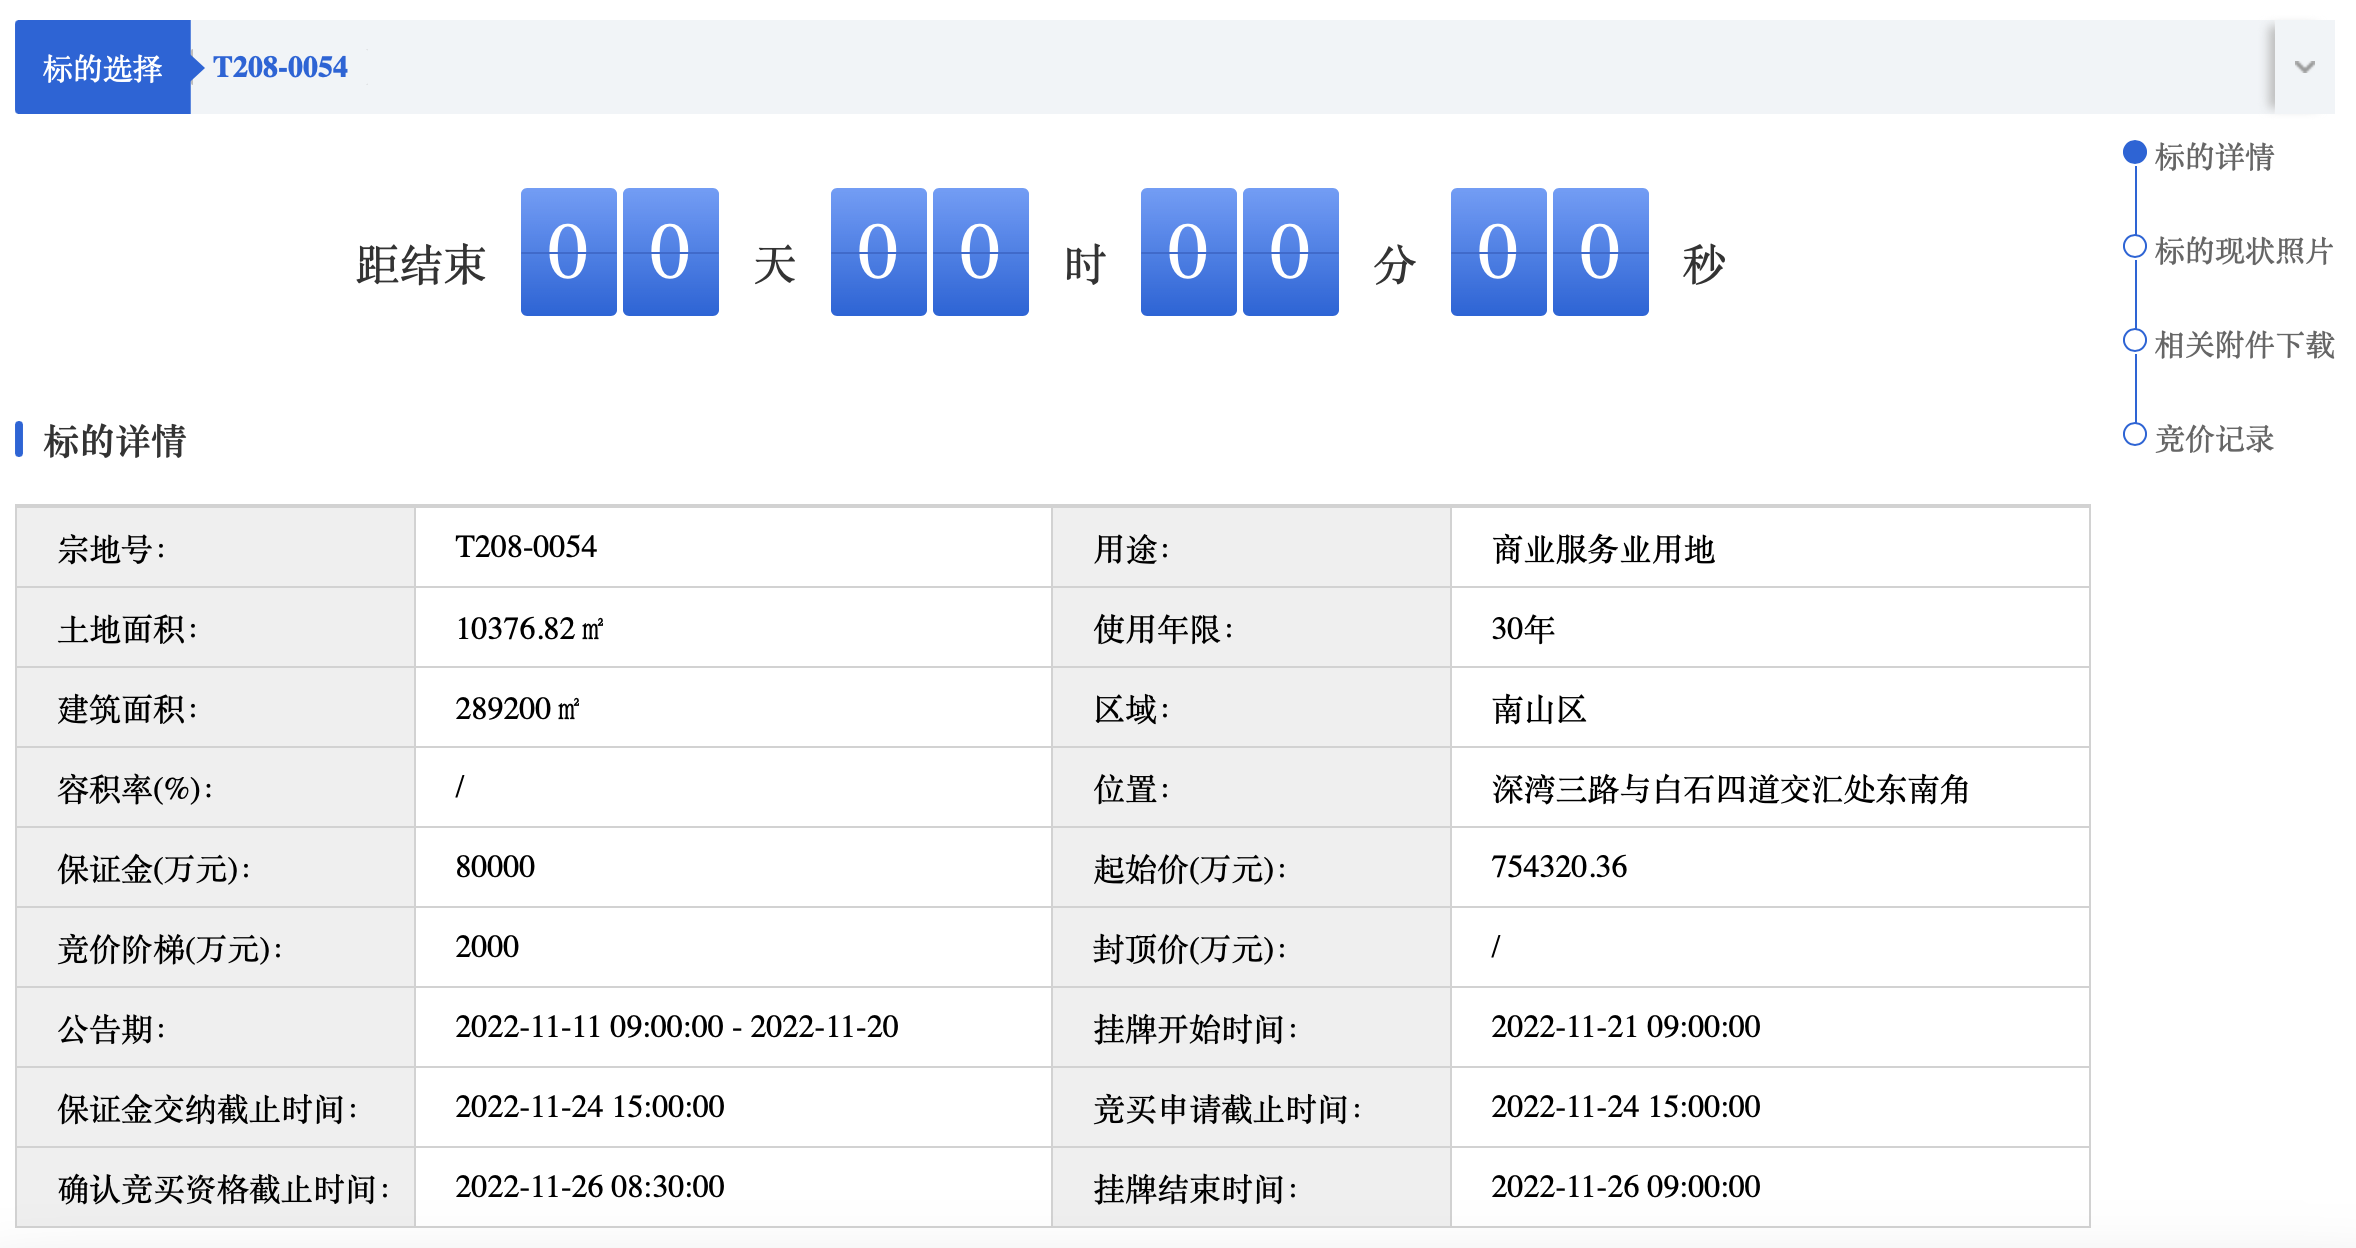Click the 保证金 value 80000 cell
The width and height of the screenshot is (2356, 1248).
(x=733, y=867)
